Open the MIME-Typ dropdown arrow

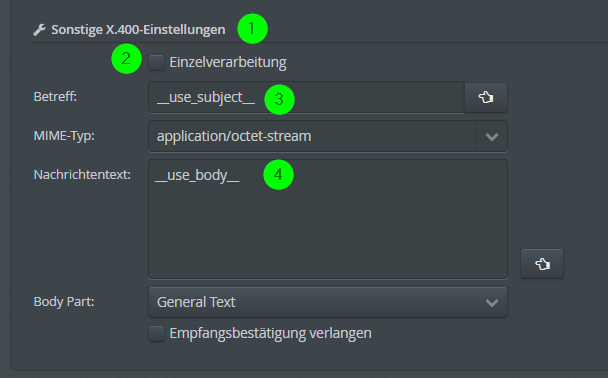point(492,136)
